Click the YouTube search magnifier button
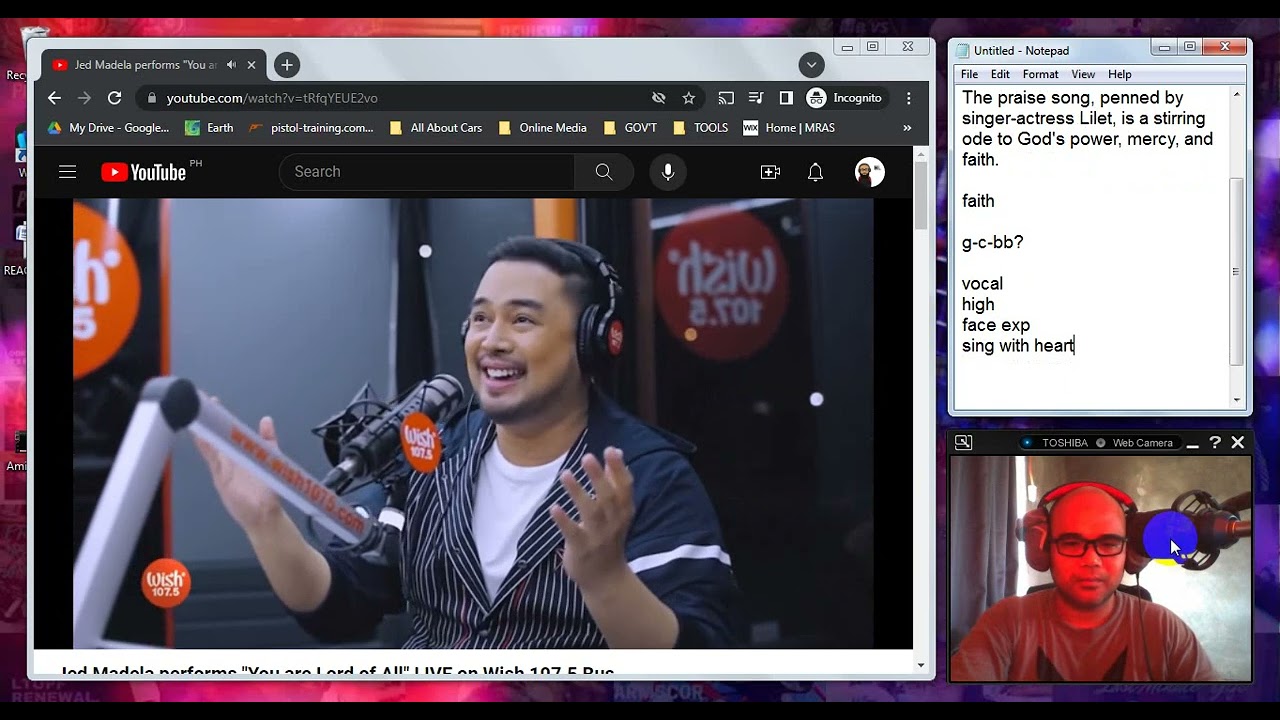Screen dimensions: 1280x720 [604, 172]
